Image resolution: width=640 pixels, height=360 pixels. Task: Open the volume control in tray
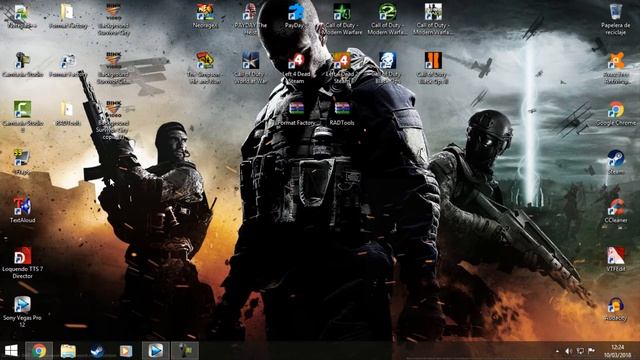click(x=569, y=351)
